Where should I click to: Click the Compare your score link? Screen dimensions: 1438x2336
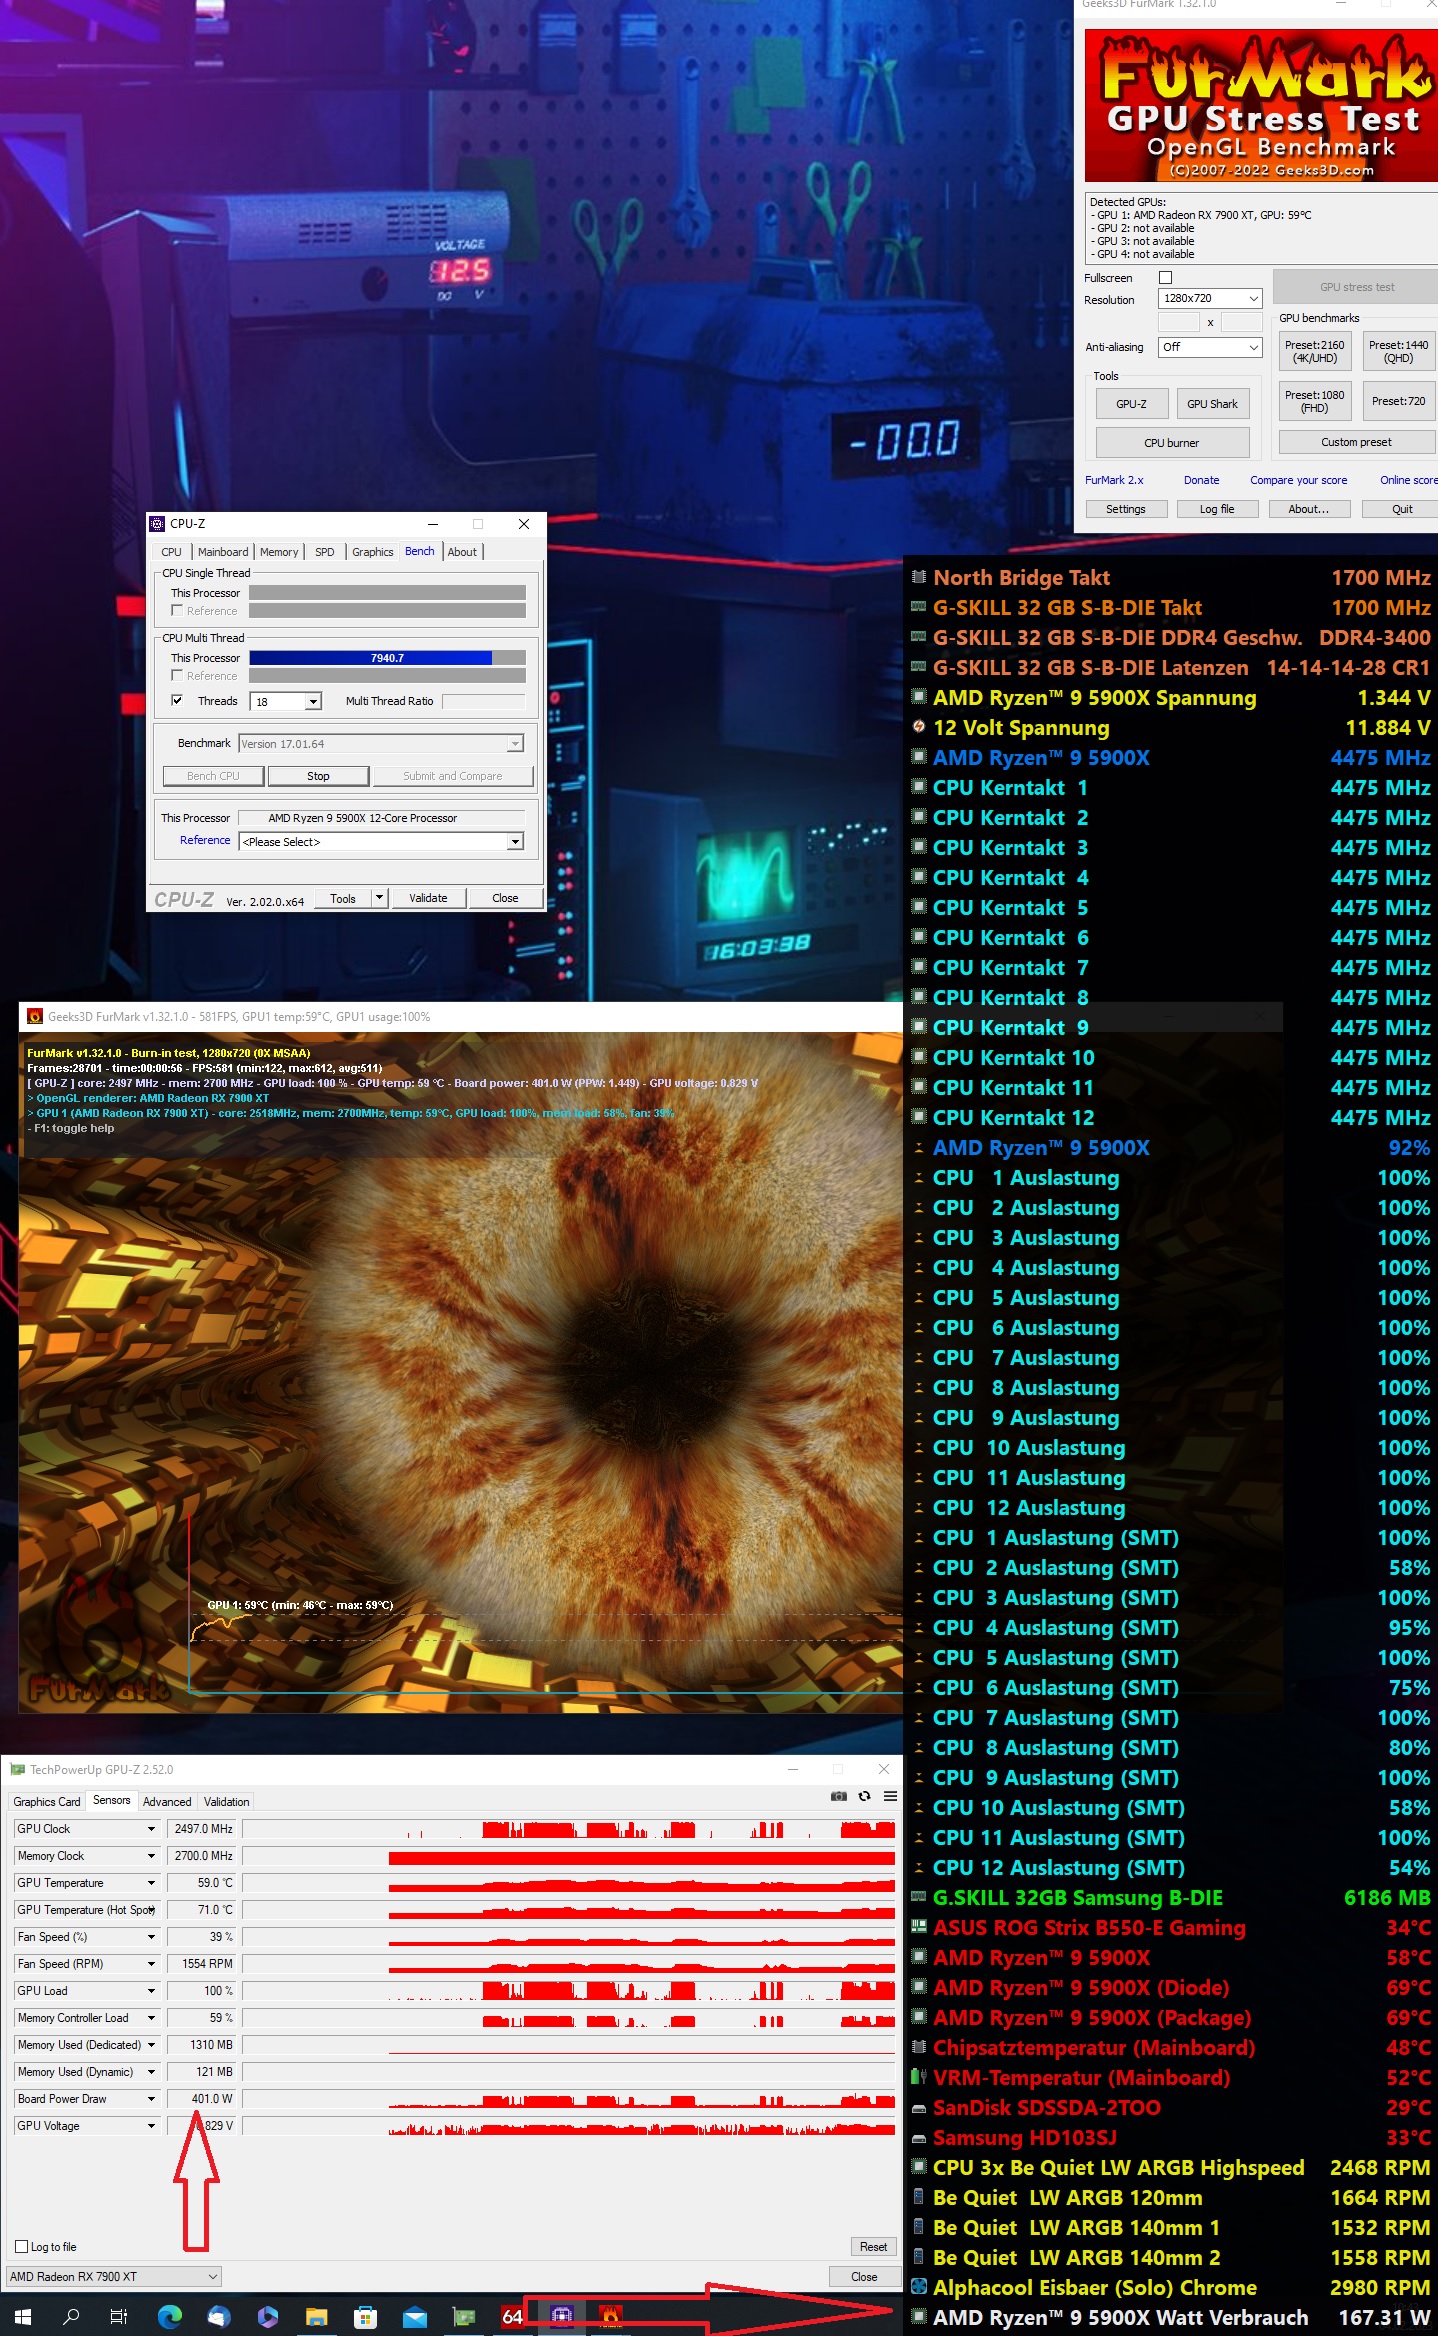[x=1298, y=480]
